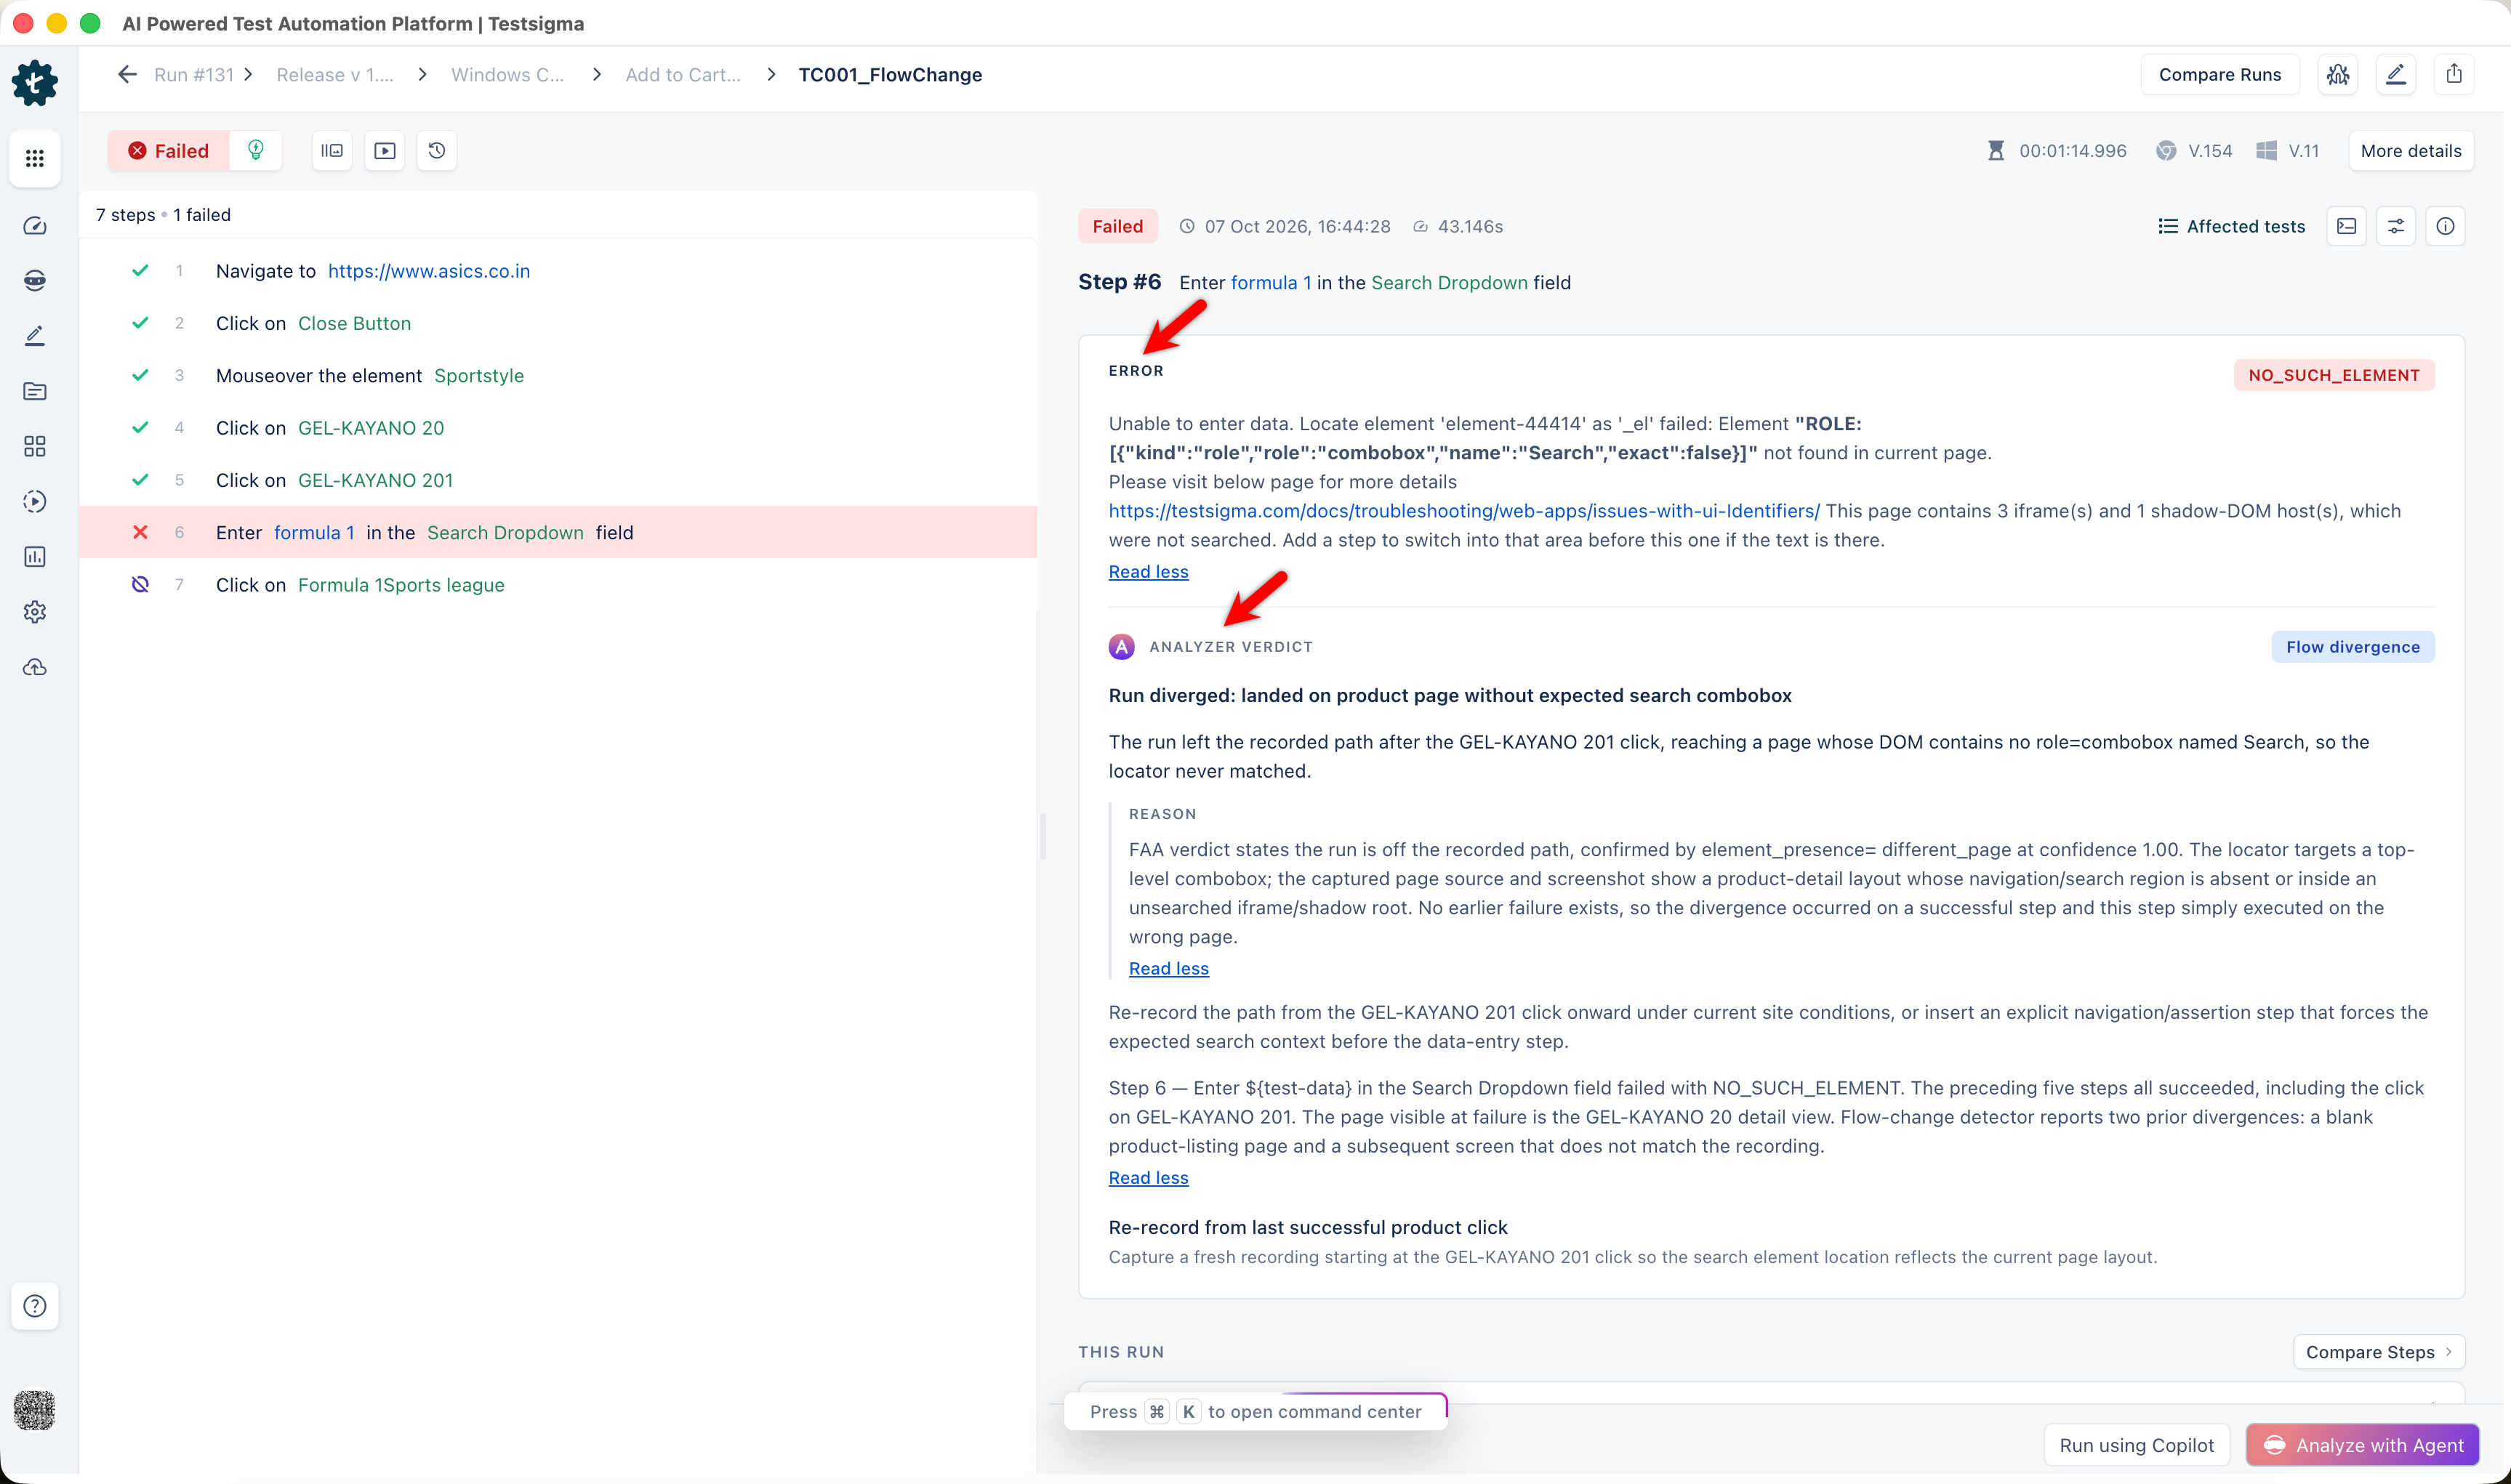Open the cloud upload icon in sidebar

tap(35, 667)
